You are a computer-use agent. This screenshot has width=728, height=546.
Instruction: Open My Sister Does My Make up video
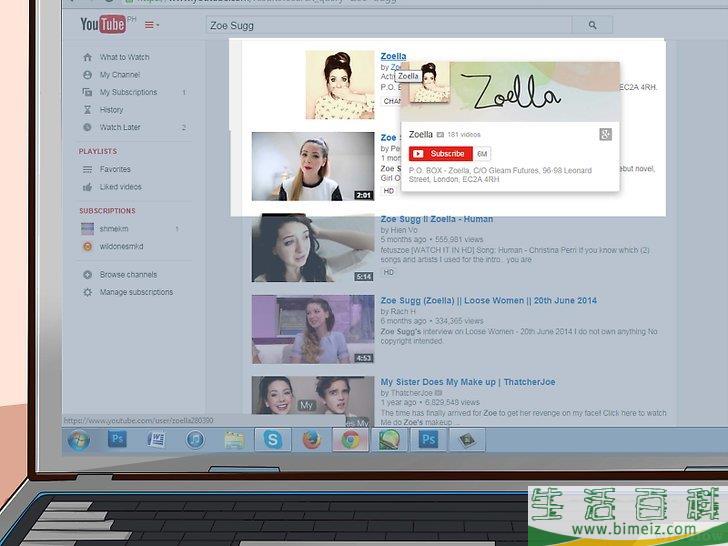tap(468, 382)
